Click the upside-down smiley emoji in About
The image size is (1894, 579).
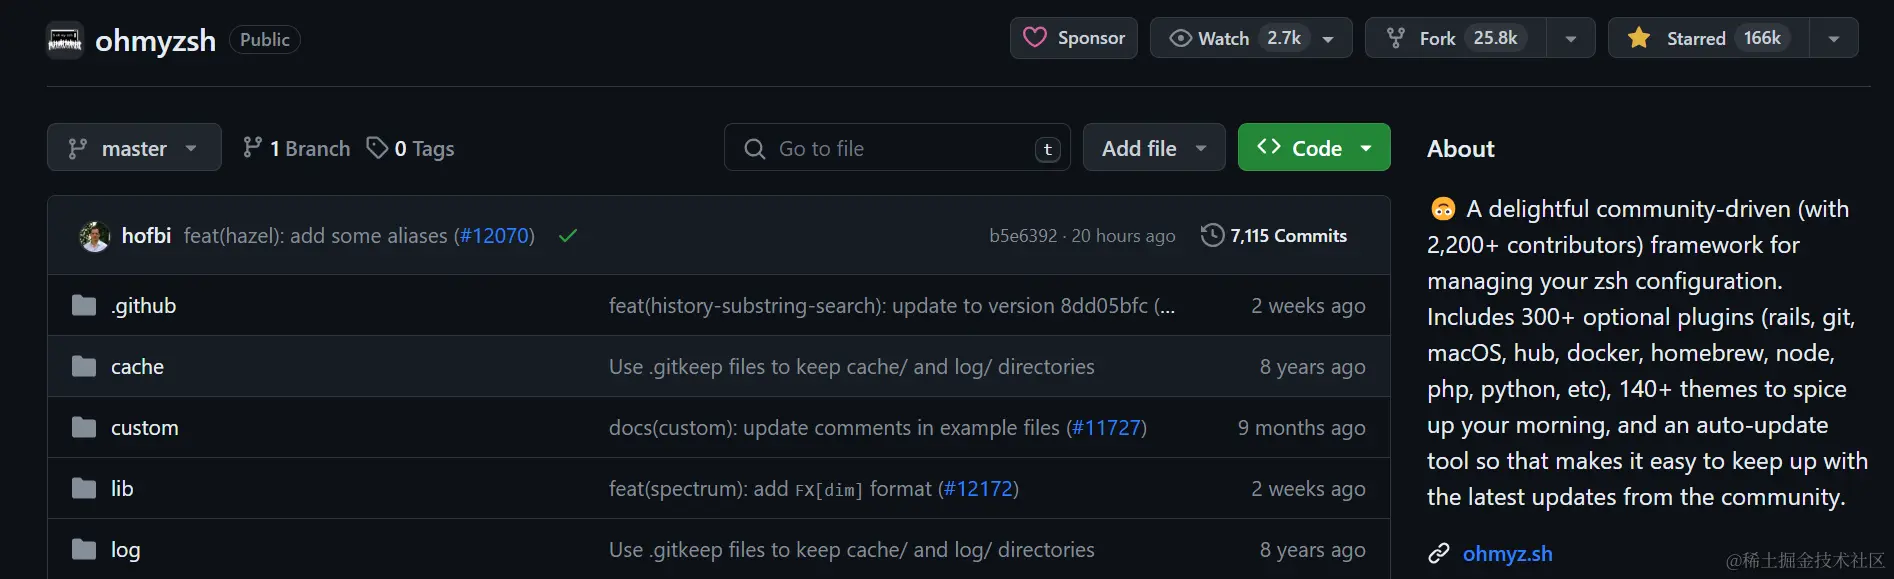pyautogui.click(x=1443, y=209)
